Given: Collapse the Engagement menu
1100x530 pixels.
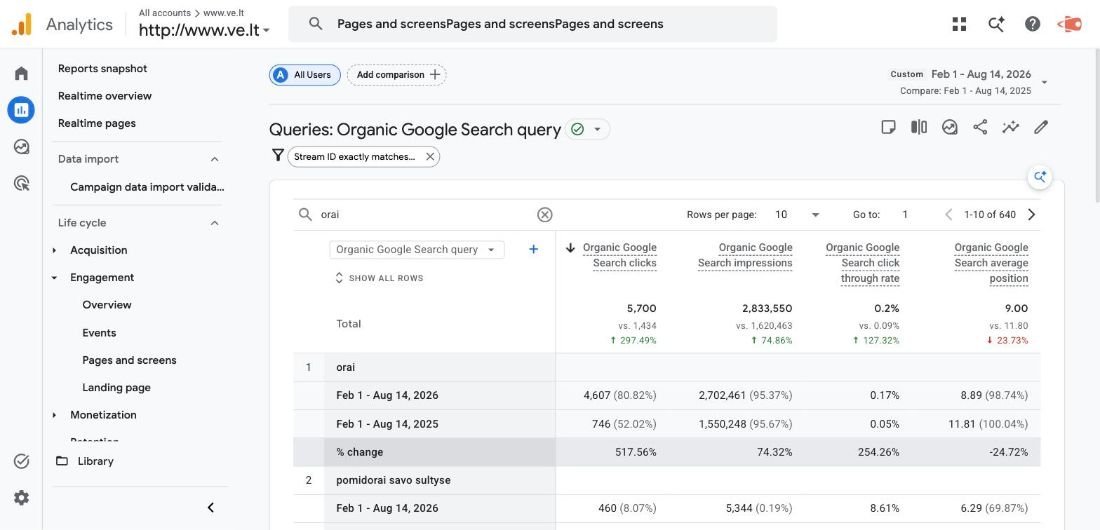Looking at the screenshot, I should coord(54,278).
